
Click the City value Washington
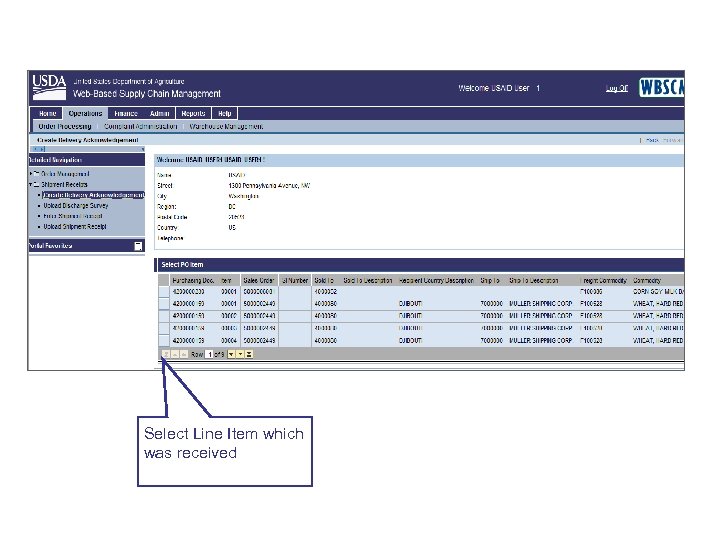pyautogui.click(x=243, y=196)
